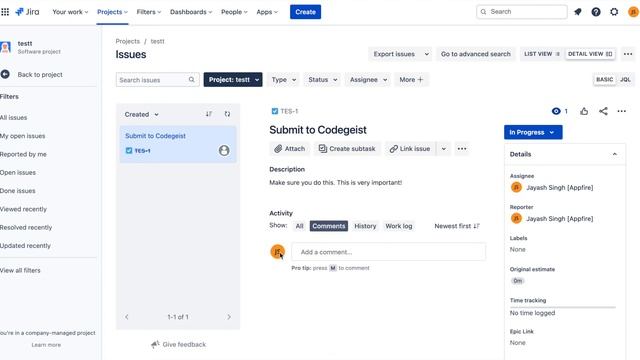Image resolution: width=640 pixels, height=360 pixels.
Task: Open Export issues dropdown
Action: point(400,54)
